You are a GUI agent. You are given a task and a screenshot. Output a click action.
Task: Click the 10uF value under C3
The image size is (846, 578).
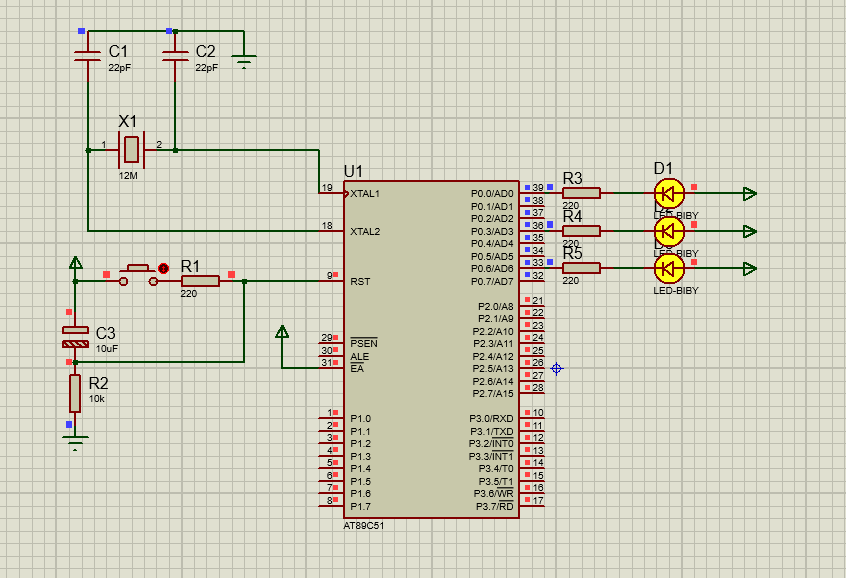pos(106,349)
